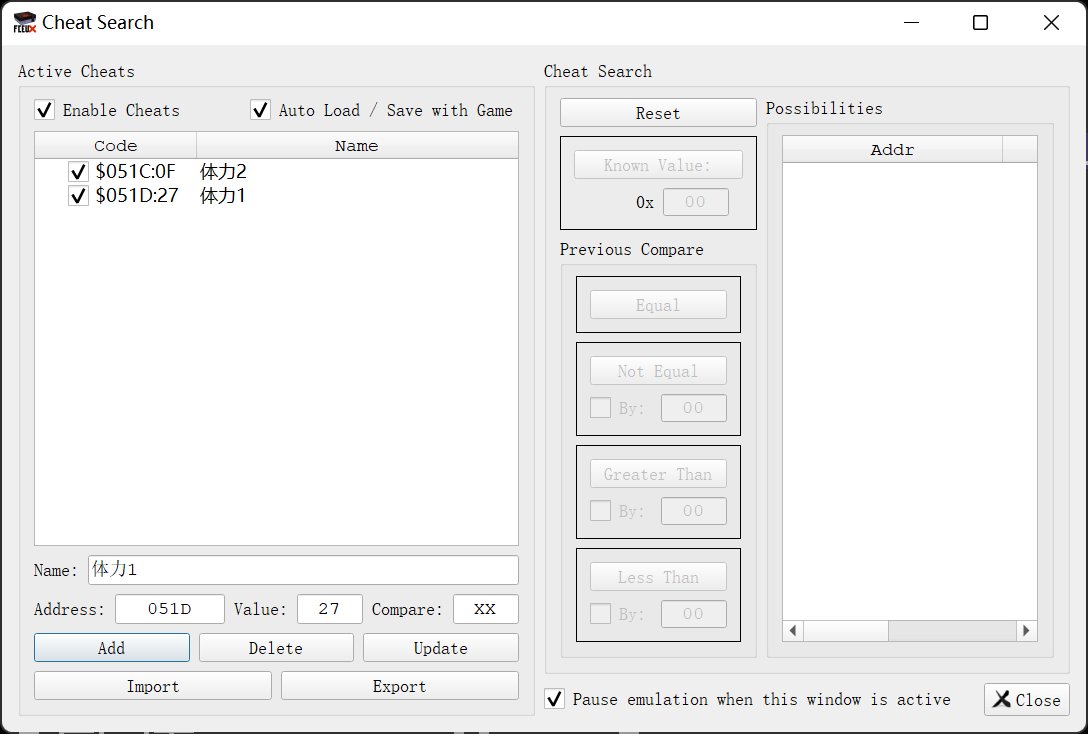Focus the Value input field

(329, 609)
